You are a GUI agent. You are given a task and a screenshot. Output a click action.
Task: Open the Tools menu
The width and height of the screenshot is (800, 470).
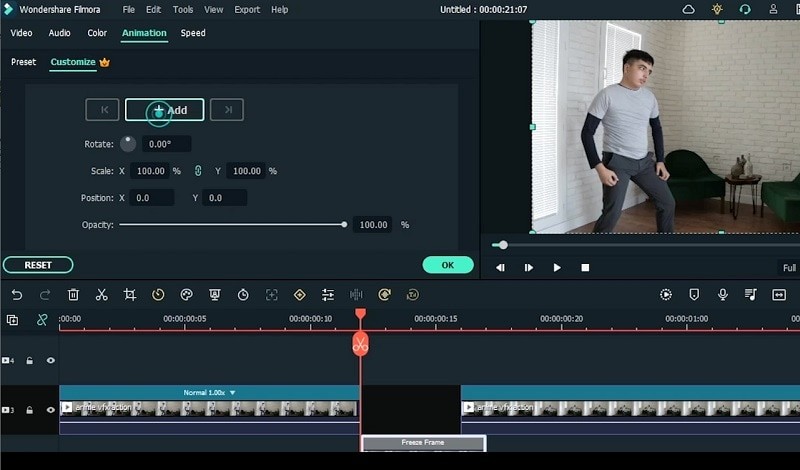click(x=183, y=9)
